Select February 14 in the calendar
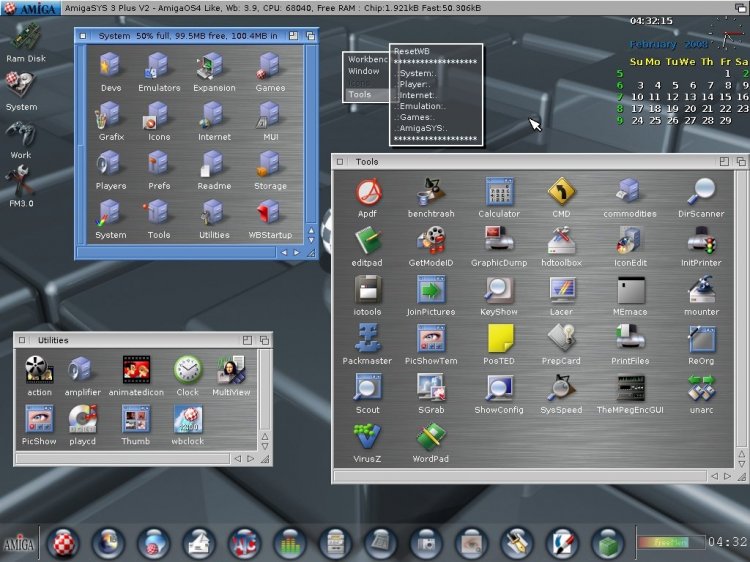Viewport: 750px width, 562px height. 707,97
